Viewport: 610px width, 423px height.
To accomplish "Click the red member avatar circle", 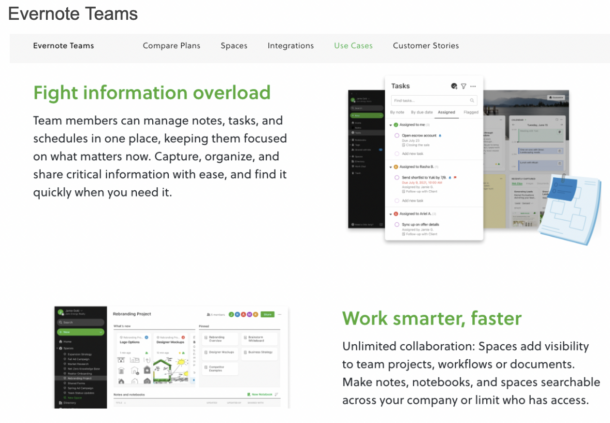I will click(x=244, y=314).
